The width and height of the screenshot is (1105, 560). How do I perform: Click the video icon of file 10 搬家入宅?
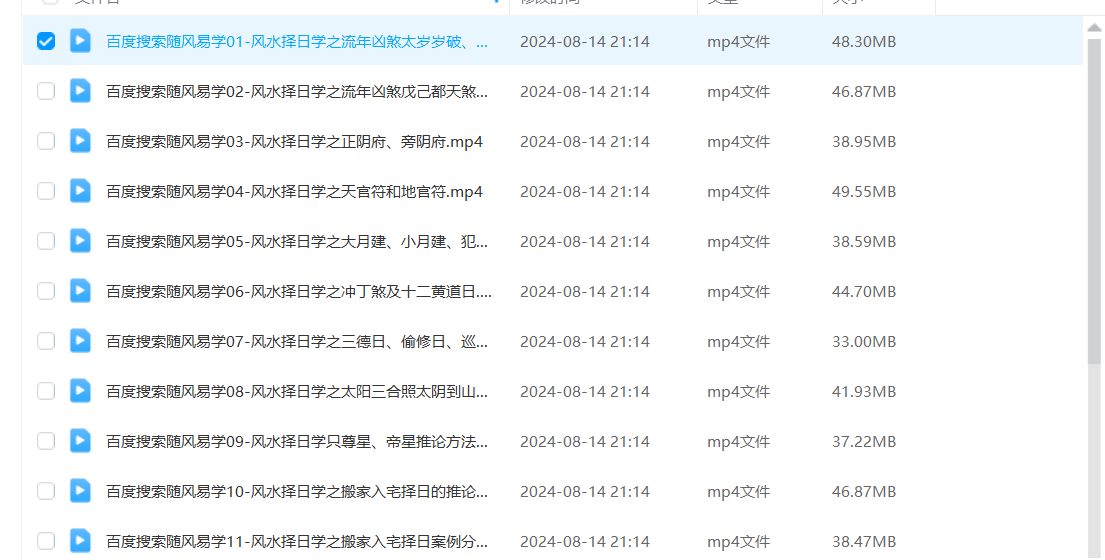(x=80, y=491)
